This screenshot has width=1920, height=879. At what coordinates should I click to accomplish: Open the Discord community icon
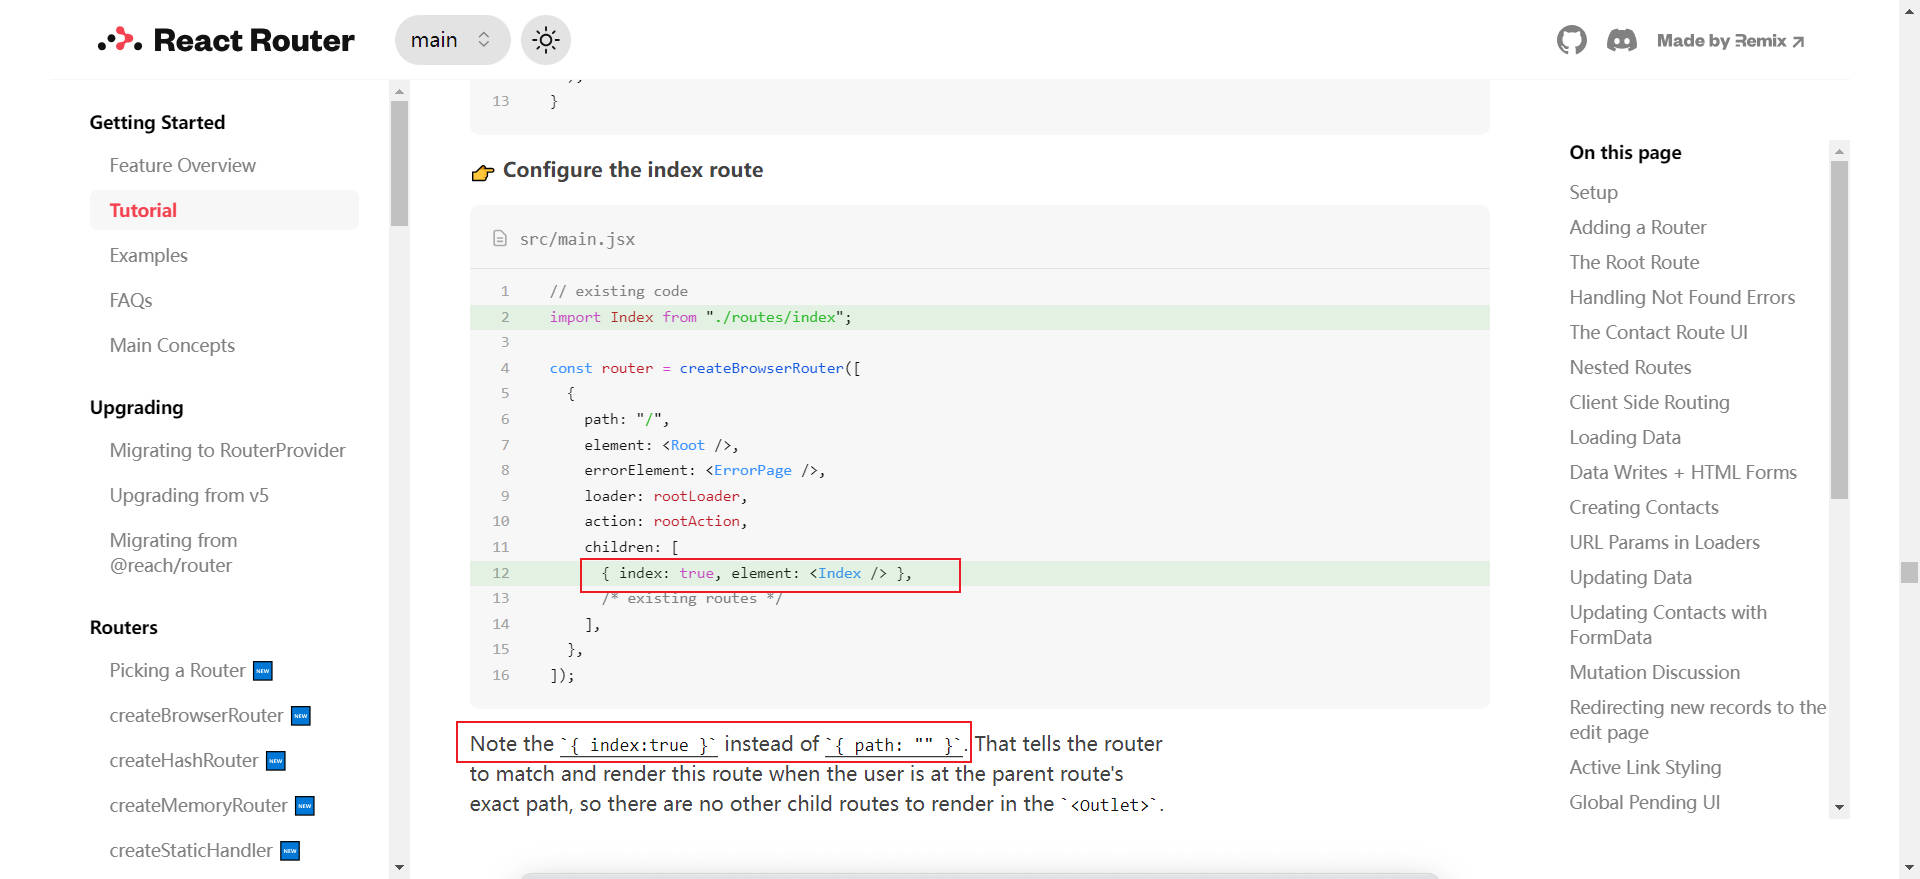point(1621,40)
